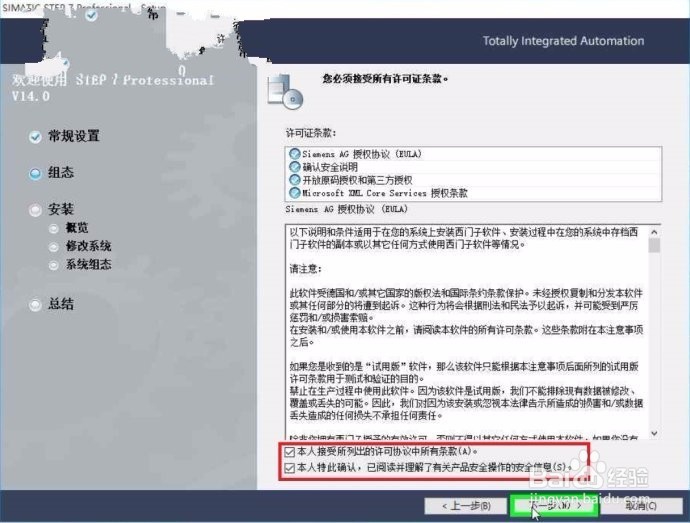This screenshot has width=690, height=523.
Task: Click the step bullet beside 概览
Action: [54, 228]
